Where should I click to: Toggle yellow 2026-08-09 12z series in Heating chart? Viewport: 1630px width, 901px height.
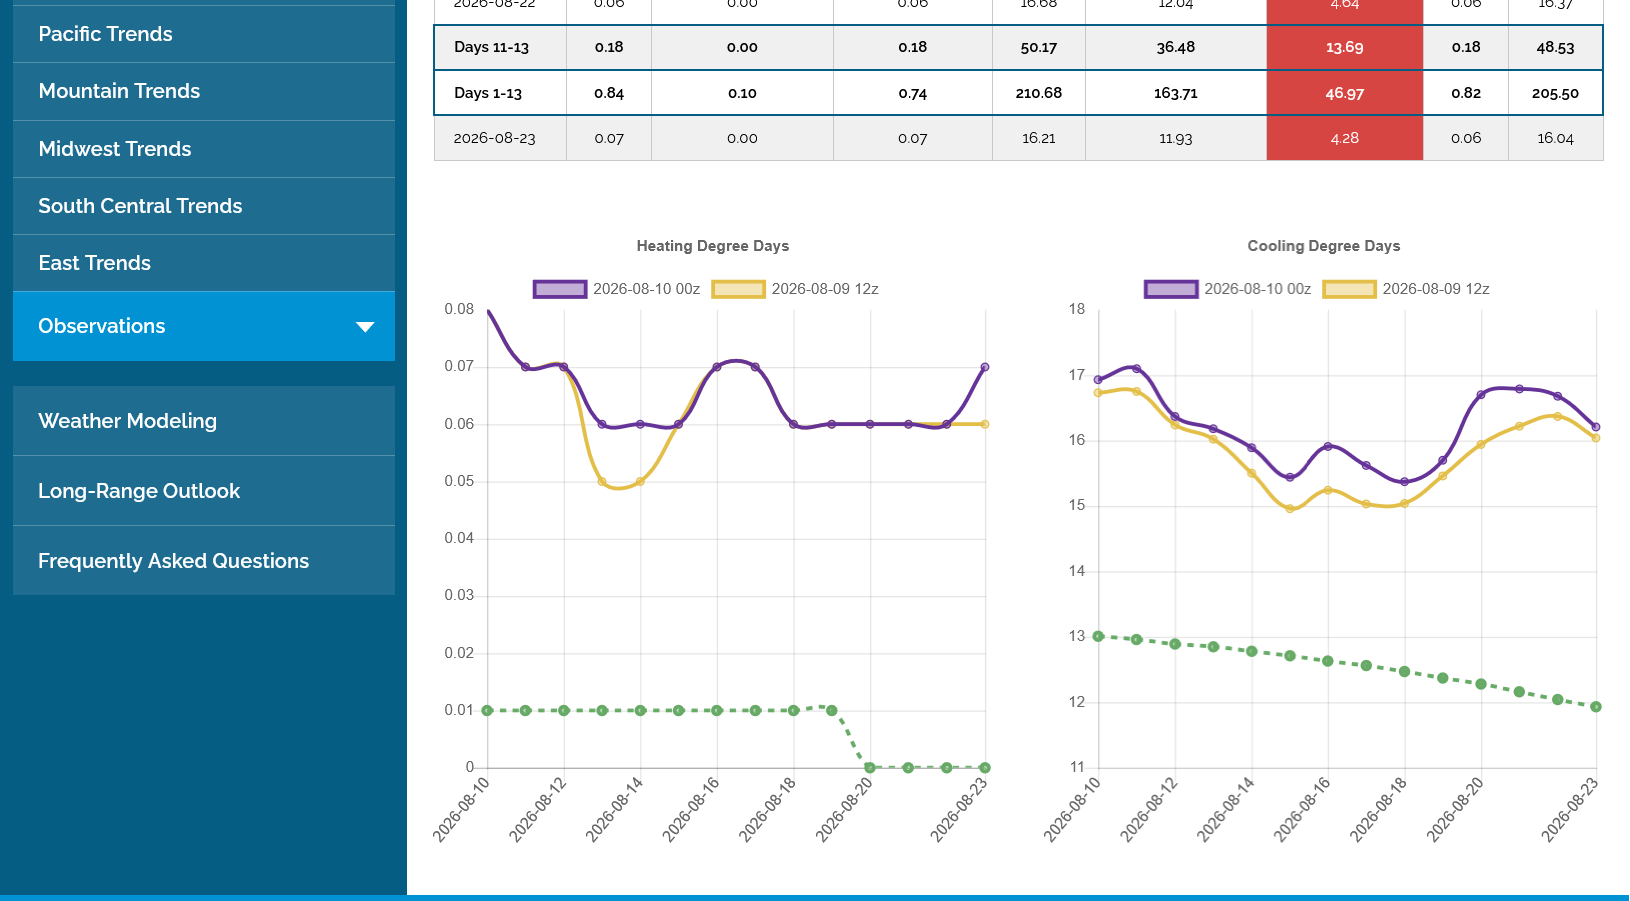(x=795, y=289)
